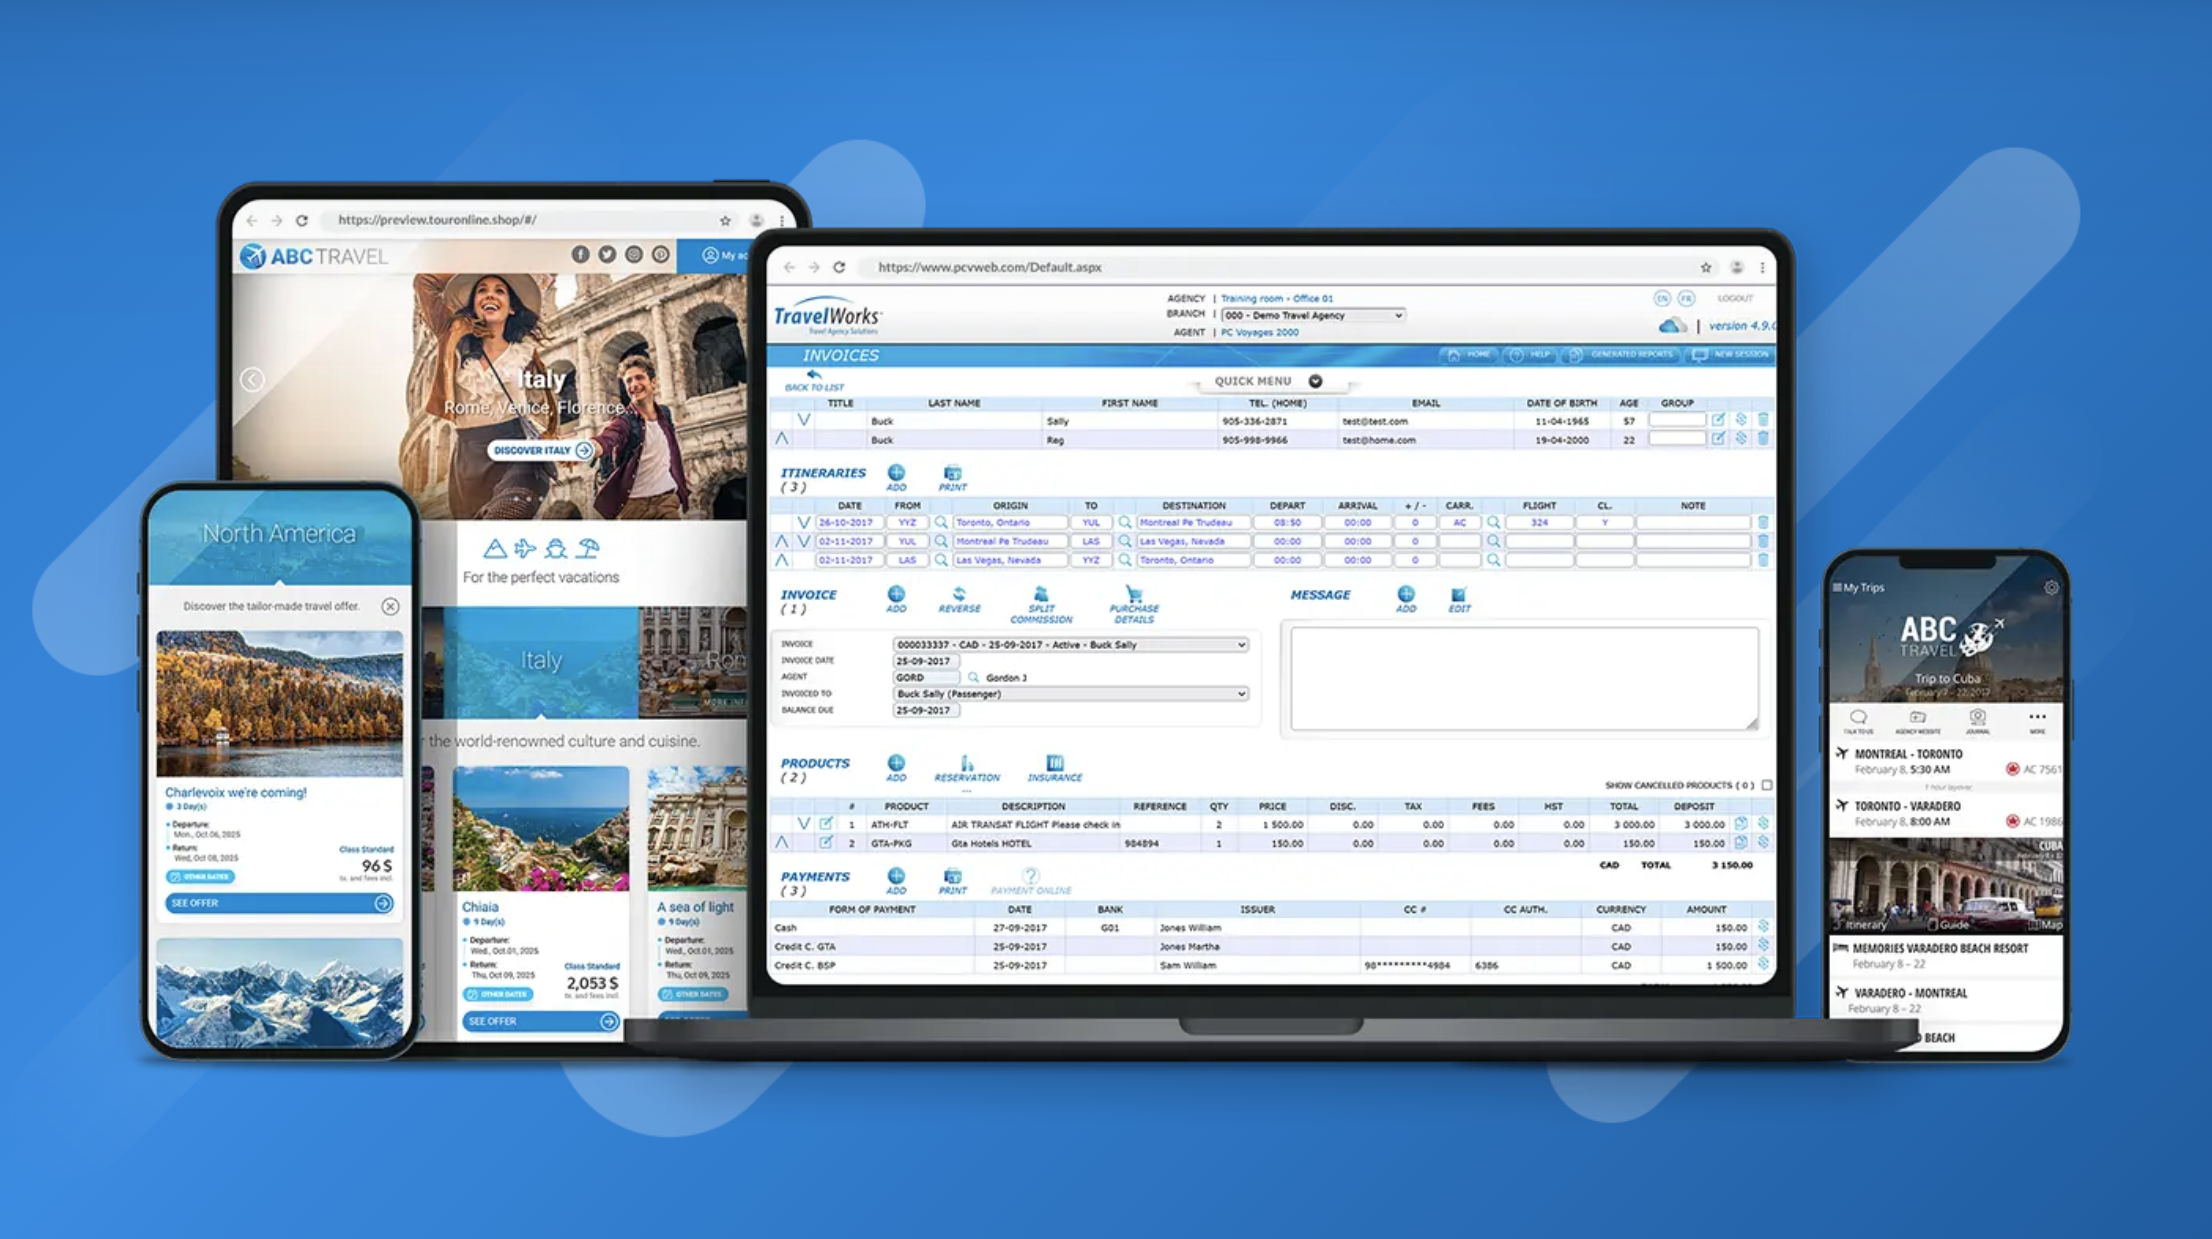Search agents with the magnifier beside GORD

971,677
